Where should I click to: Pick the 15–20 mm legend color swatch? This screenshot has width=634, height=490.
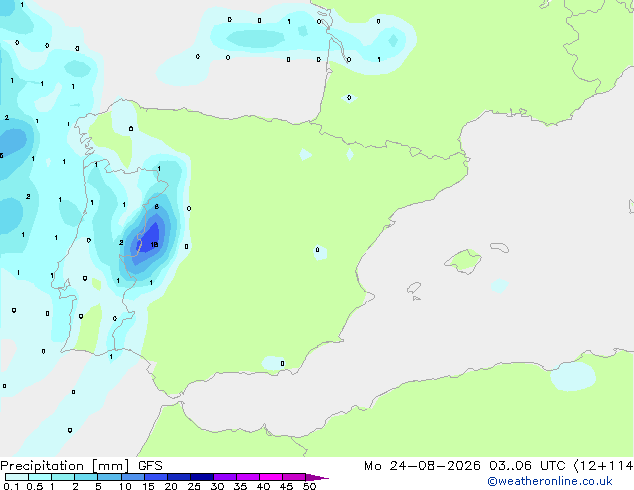tap(155, 477)
